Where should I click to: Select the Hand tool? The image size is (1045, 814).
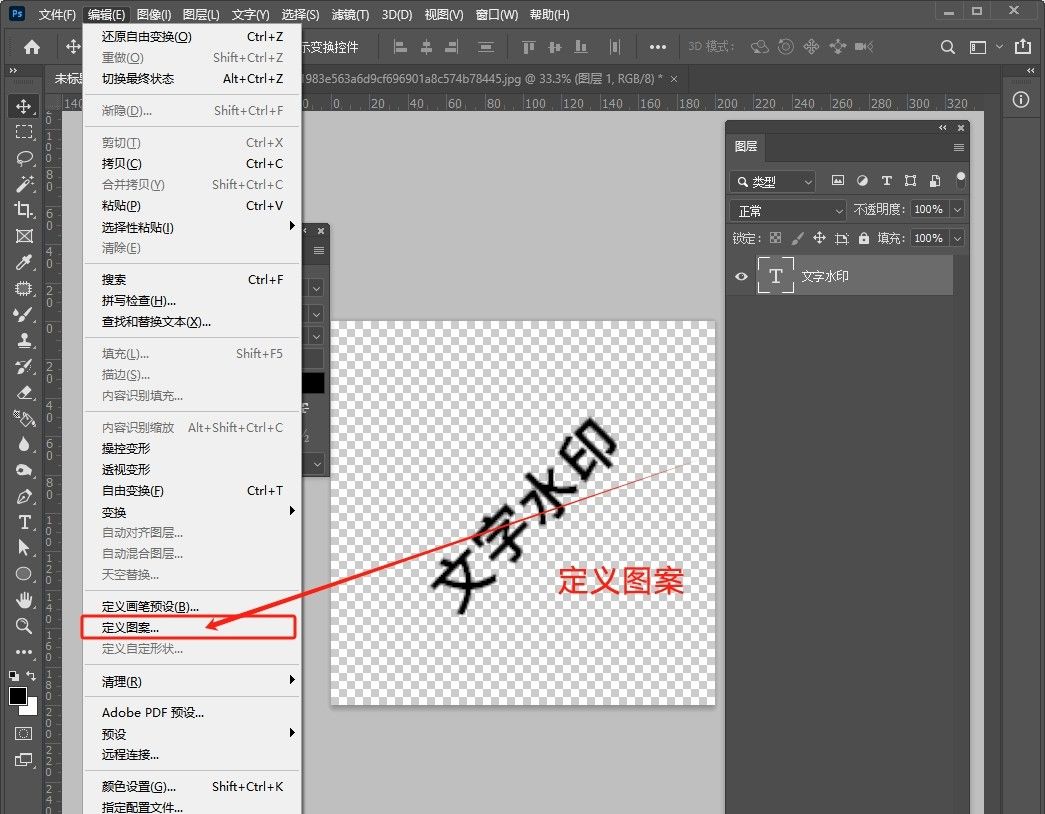point(24,600)
